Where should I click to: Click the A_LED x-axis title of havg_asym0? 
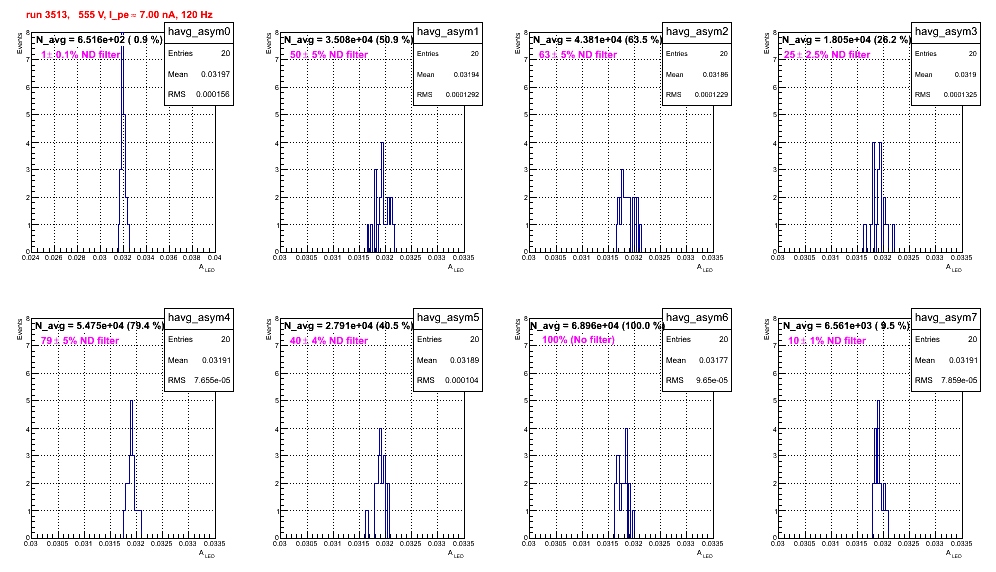[x=207, y=268]
